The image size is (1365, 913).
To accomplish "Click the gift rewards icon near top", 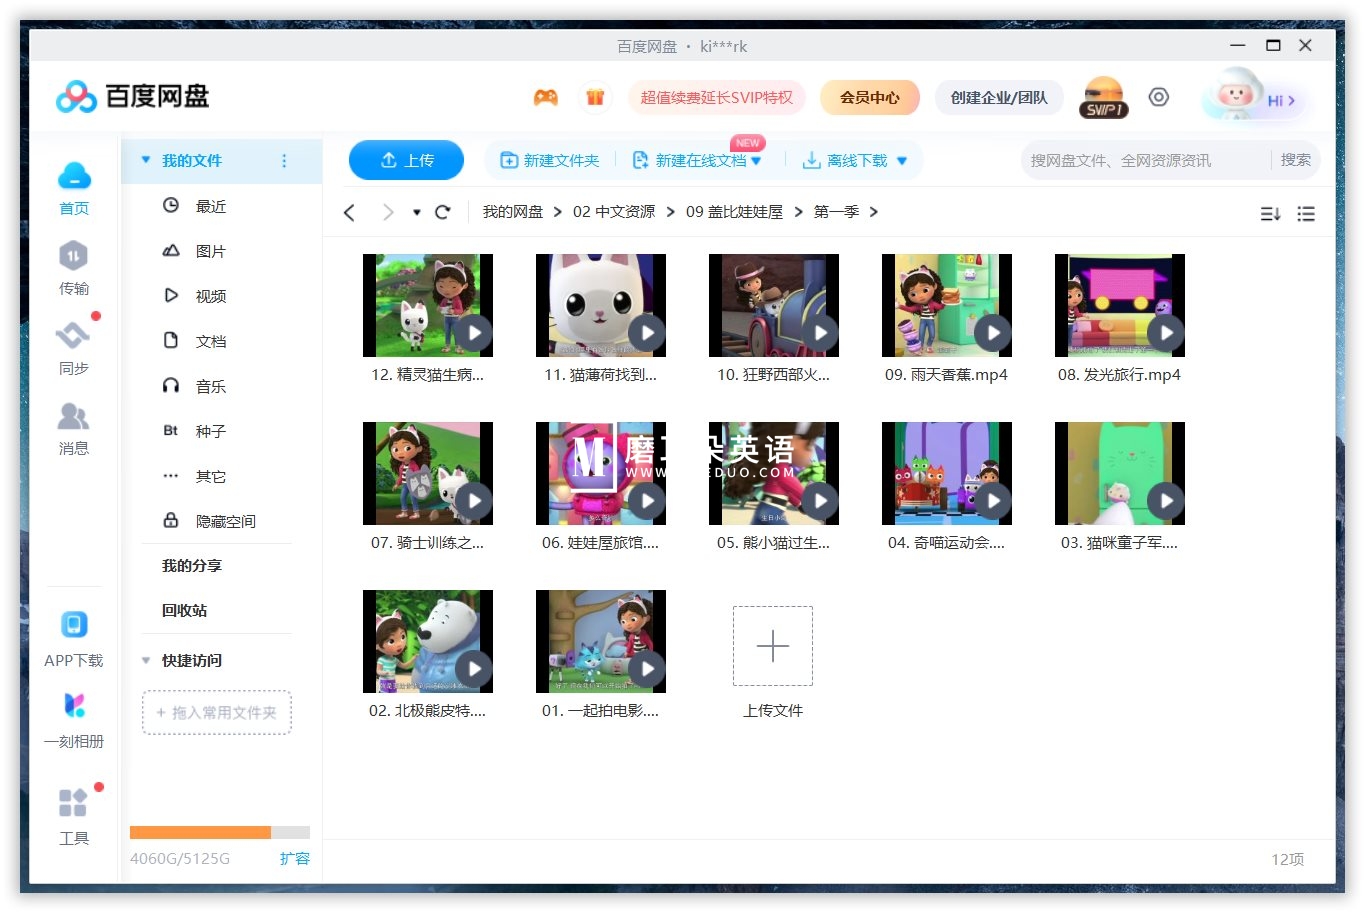I will (x=595, y=97).
